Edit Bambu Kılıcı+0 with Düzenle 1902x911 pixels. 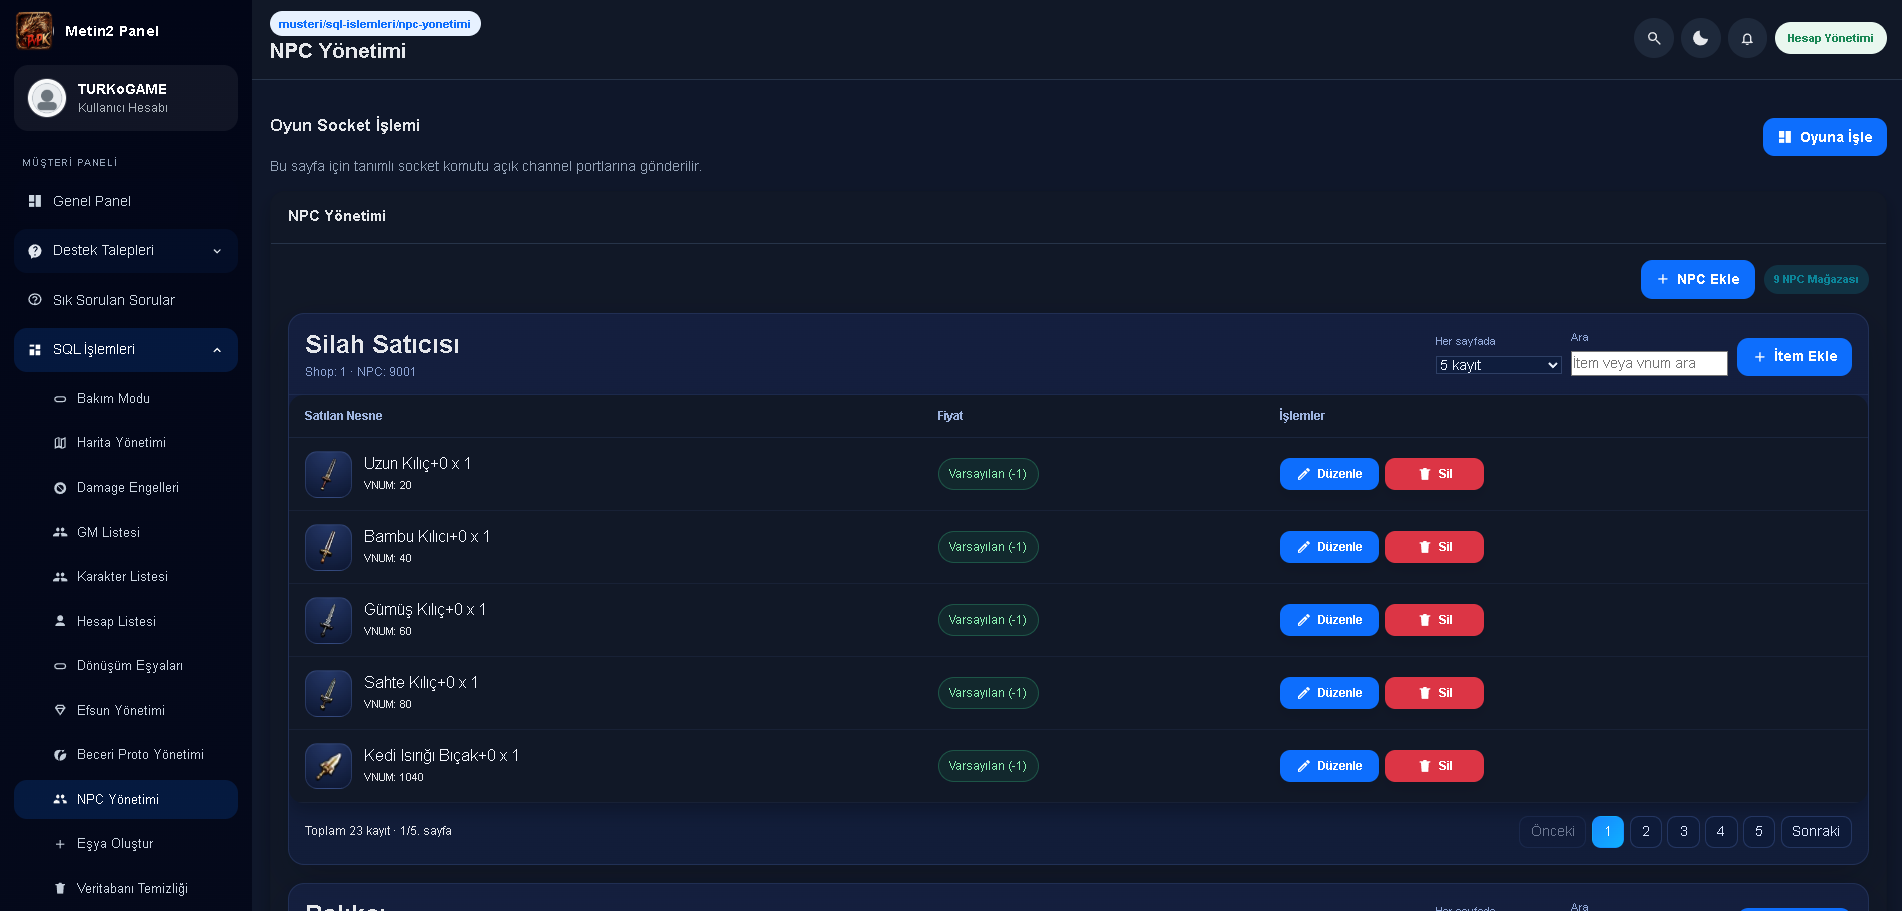pos(1329,547)
